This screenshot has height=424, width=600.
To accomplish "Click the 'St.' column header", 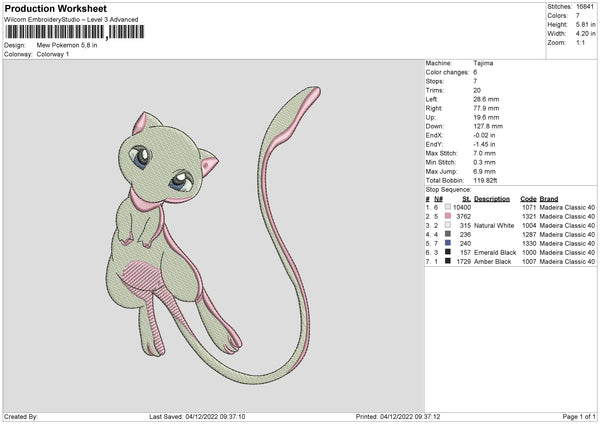I will (466, 199).
